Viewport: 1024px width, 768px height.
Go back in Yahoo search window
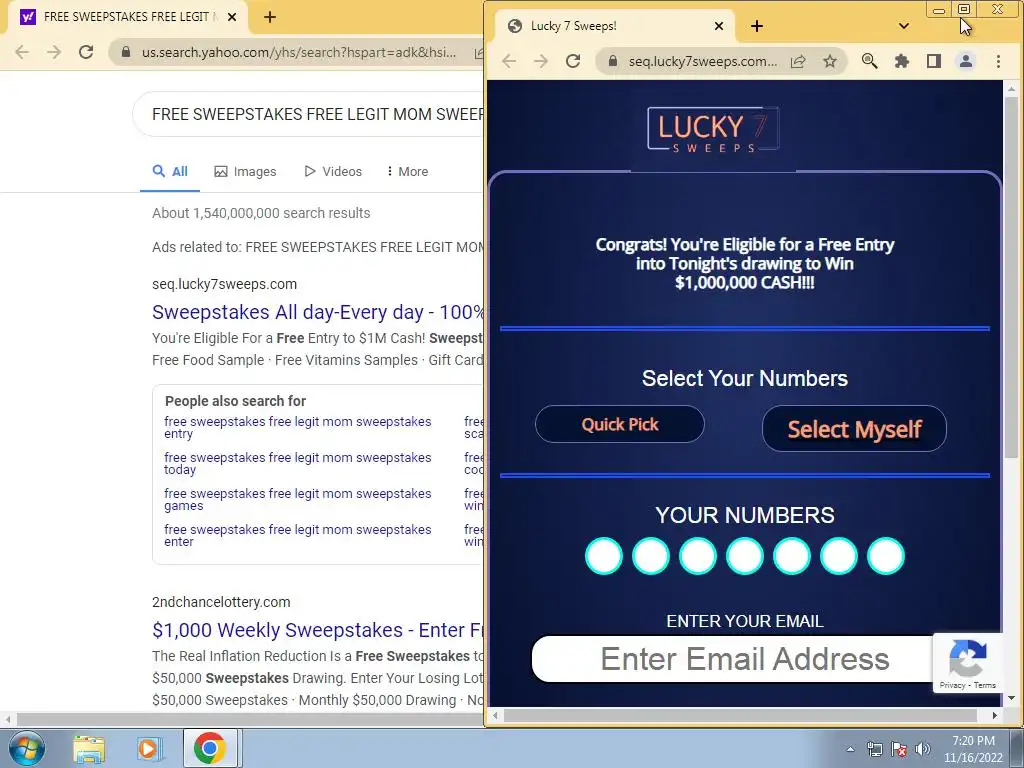coord(22,52)
